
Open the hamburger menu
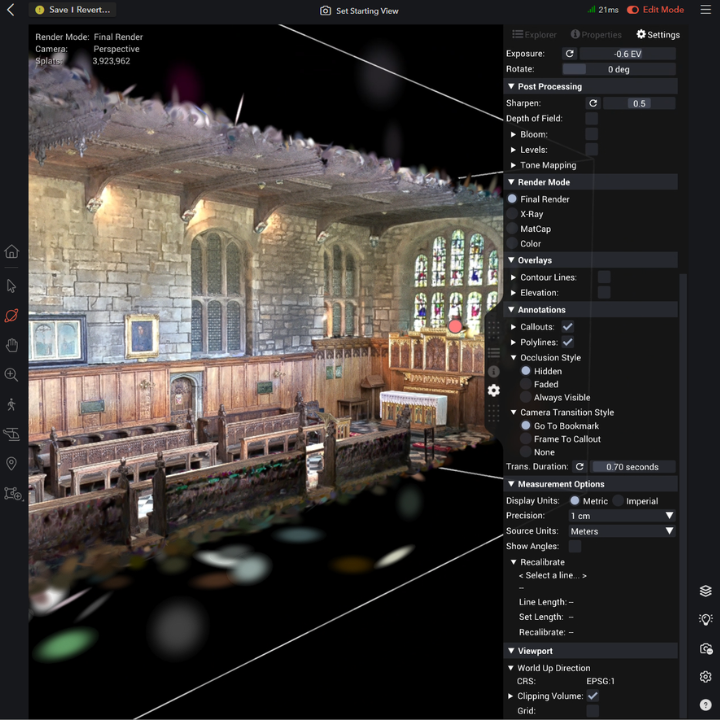point(705,10)
